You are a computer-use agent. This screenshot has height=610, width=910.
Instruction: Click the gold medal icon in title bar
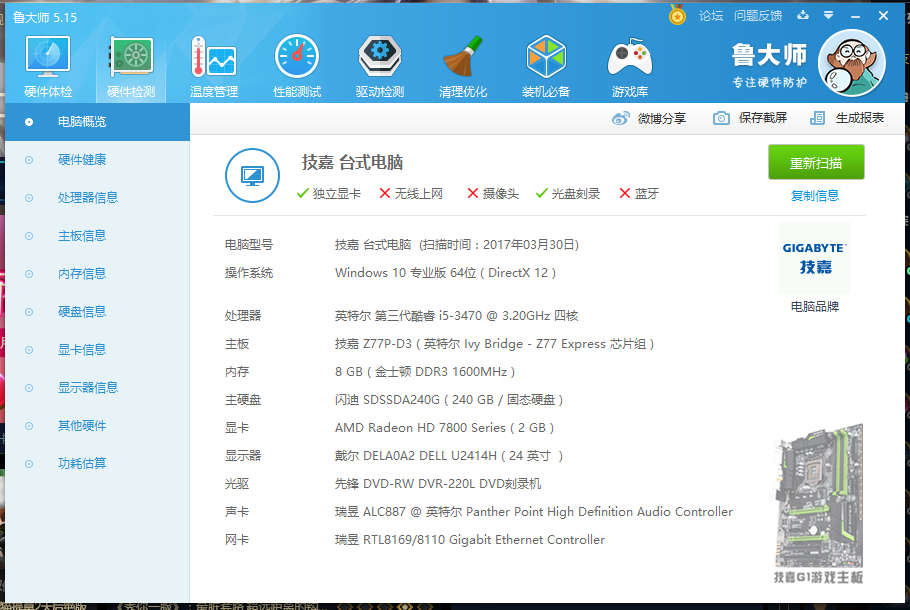(677, 15)
